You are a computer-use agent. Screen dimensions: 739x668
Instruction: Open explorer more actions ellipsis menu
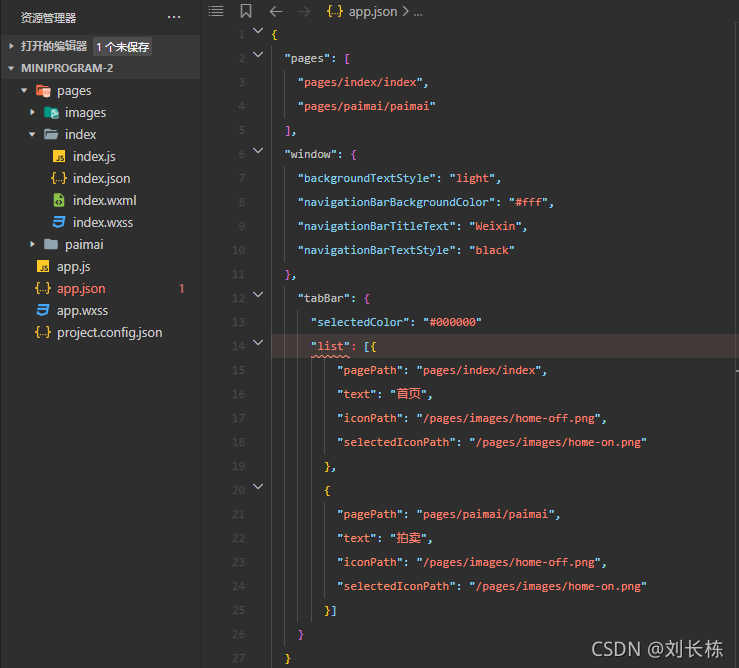pos(174,17)
